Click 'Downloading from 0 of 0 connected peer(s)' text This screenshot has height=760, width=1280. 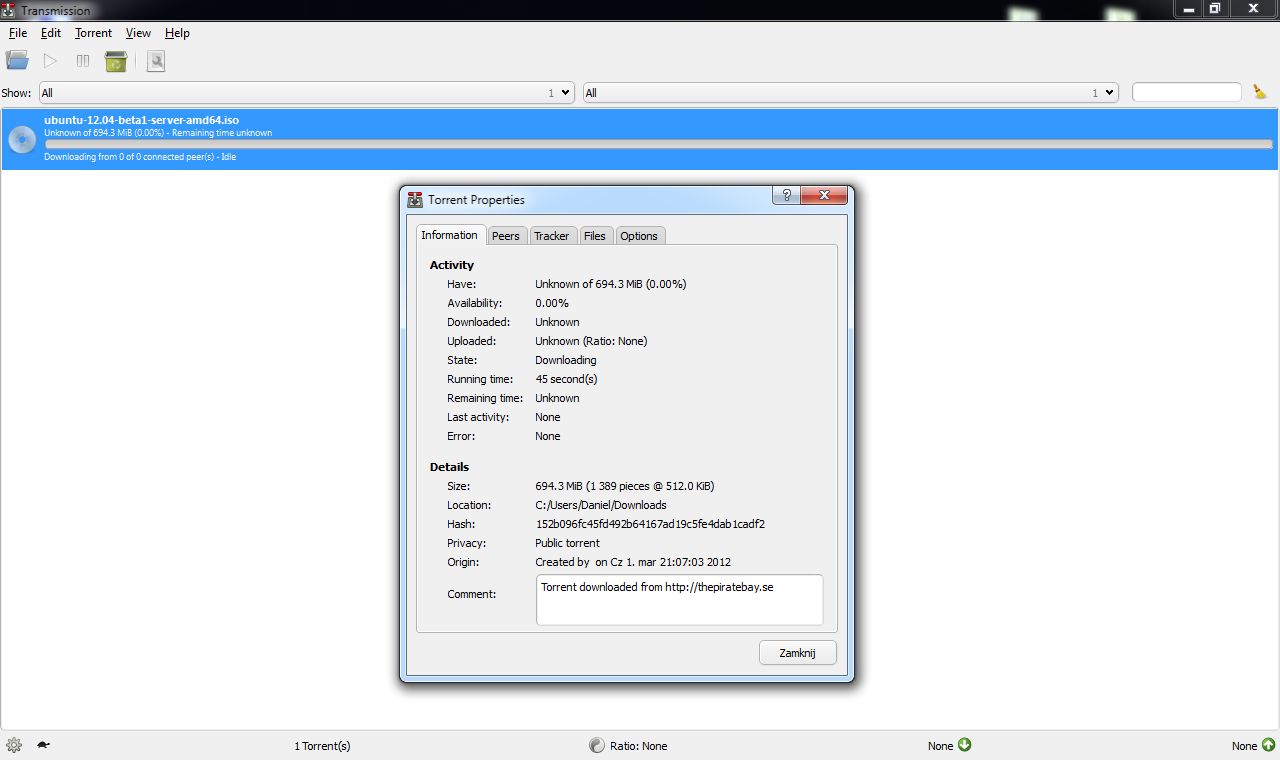coord(140,157)
